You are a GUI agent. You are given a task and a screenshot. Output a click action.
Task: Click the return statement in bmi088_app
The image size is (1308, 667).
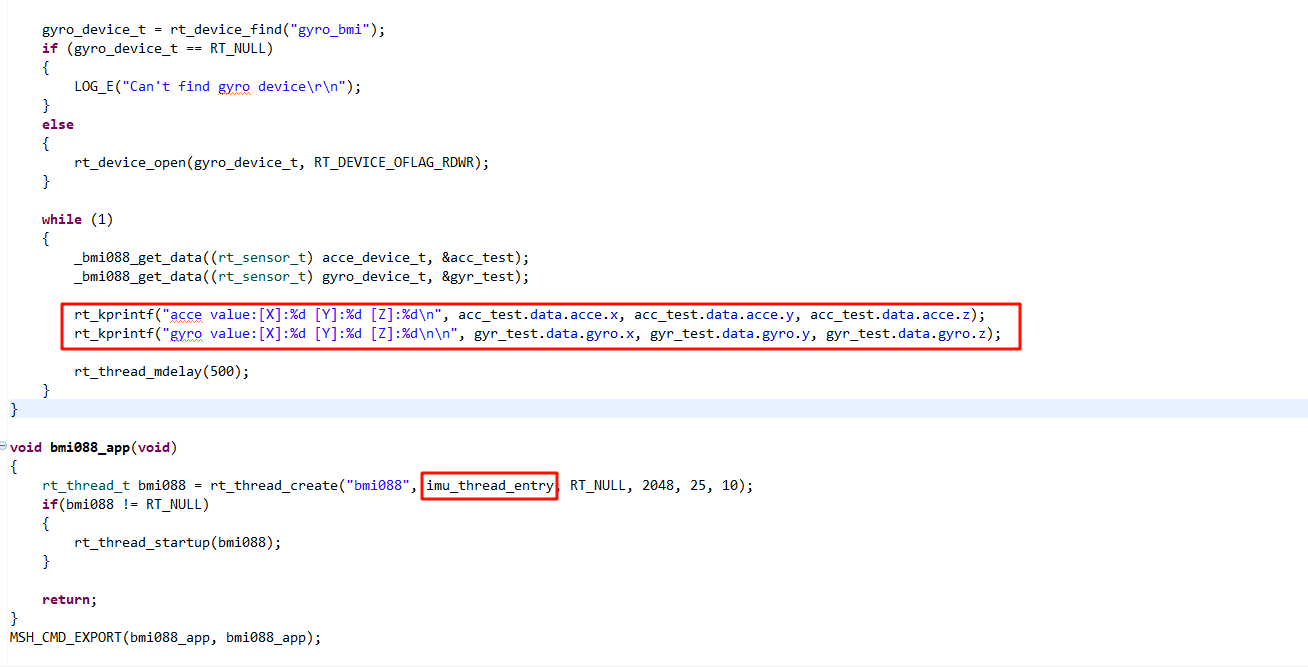(x=68, y=599)
